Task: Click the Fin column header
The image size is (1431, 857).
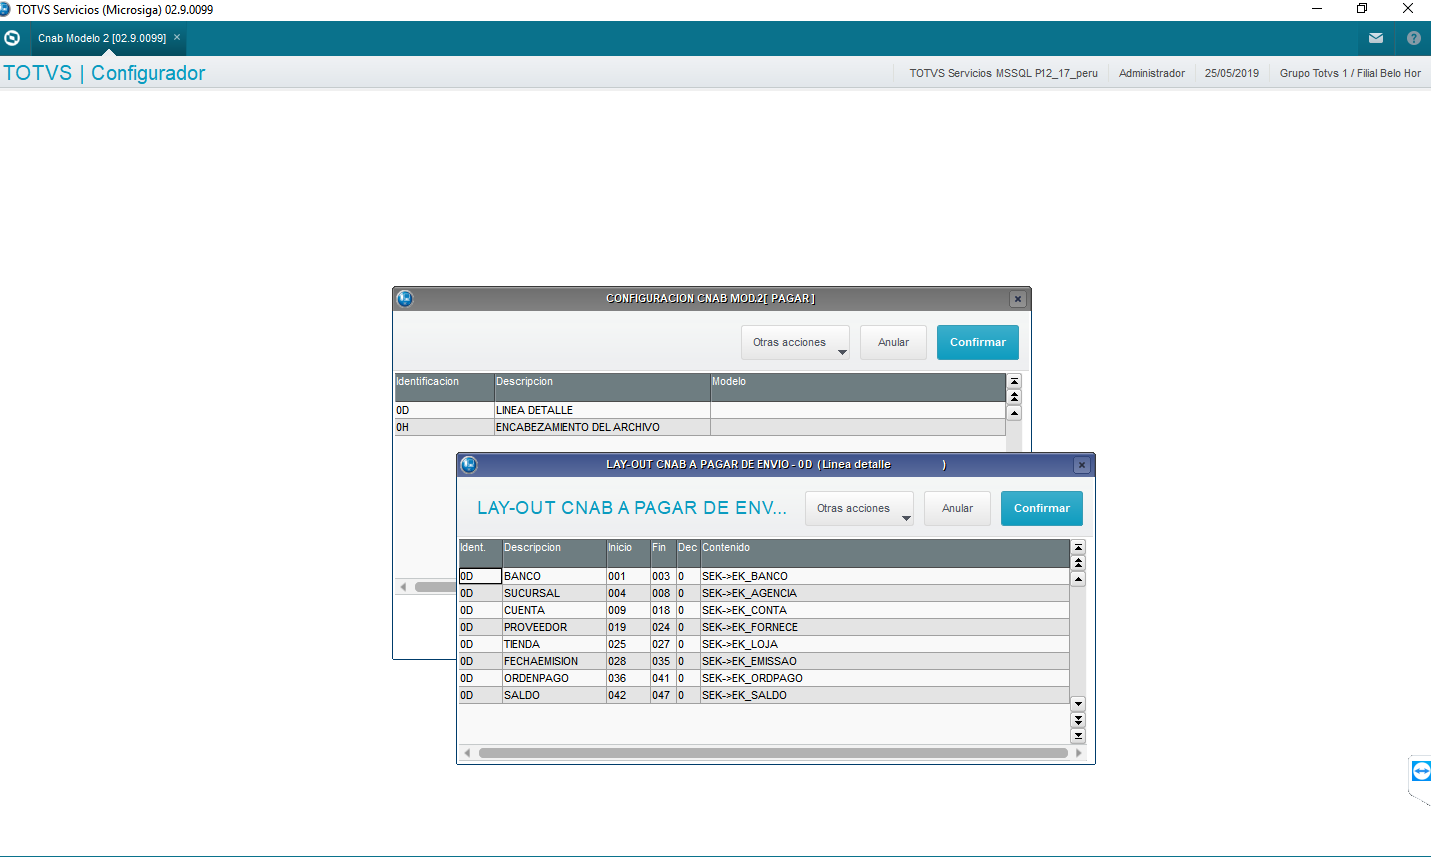Action: (x=663, y=553)
